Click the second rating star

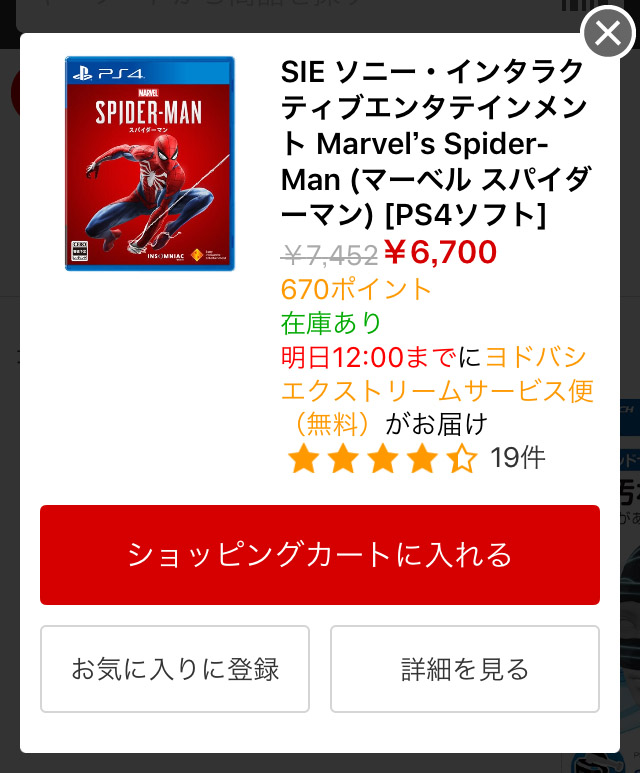pyautogui.click(x=343, y=458)
